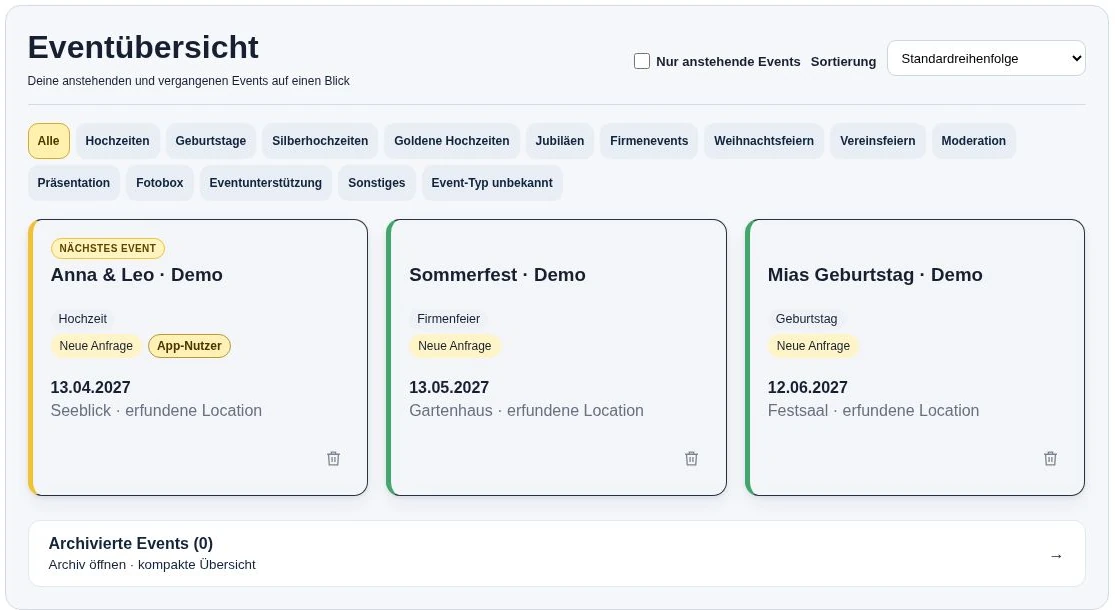This screenshot has width=1115, height=610.
Task: Click the trash icon on Sommerfest card
Action: click(x=691, y=459)
